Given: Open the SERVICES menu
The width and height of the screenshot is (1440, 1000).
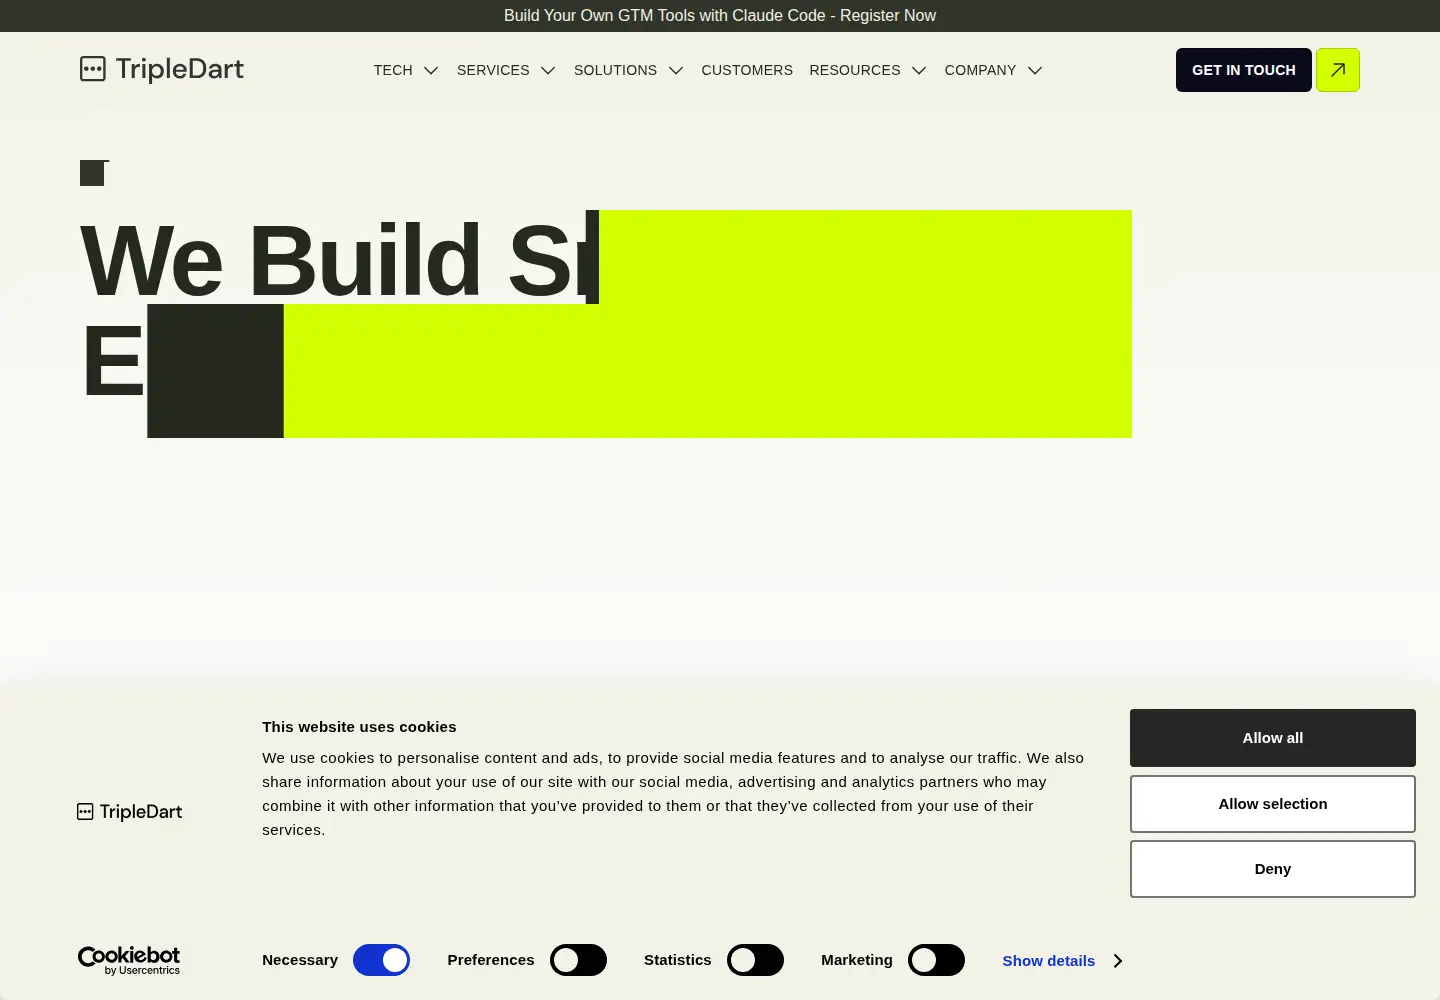Looking at the screenshot, I should pos(493,70).
